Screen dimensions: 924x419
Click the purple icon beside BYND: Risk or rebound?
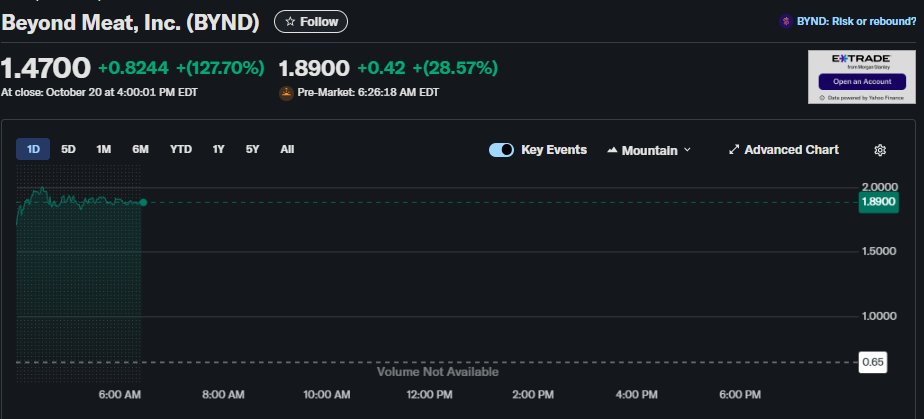(785, 22)
